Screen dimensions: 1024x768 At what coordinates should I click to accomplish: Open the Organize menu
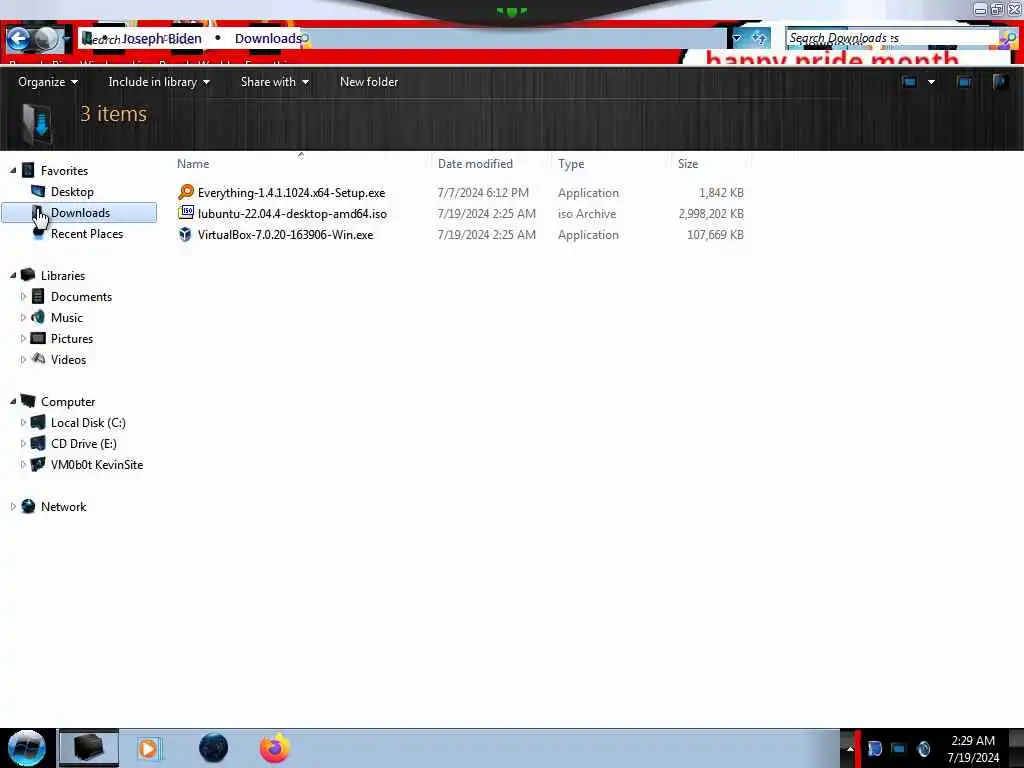[48, 82]
